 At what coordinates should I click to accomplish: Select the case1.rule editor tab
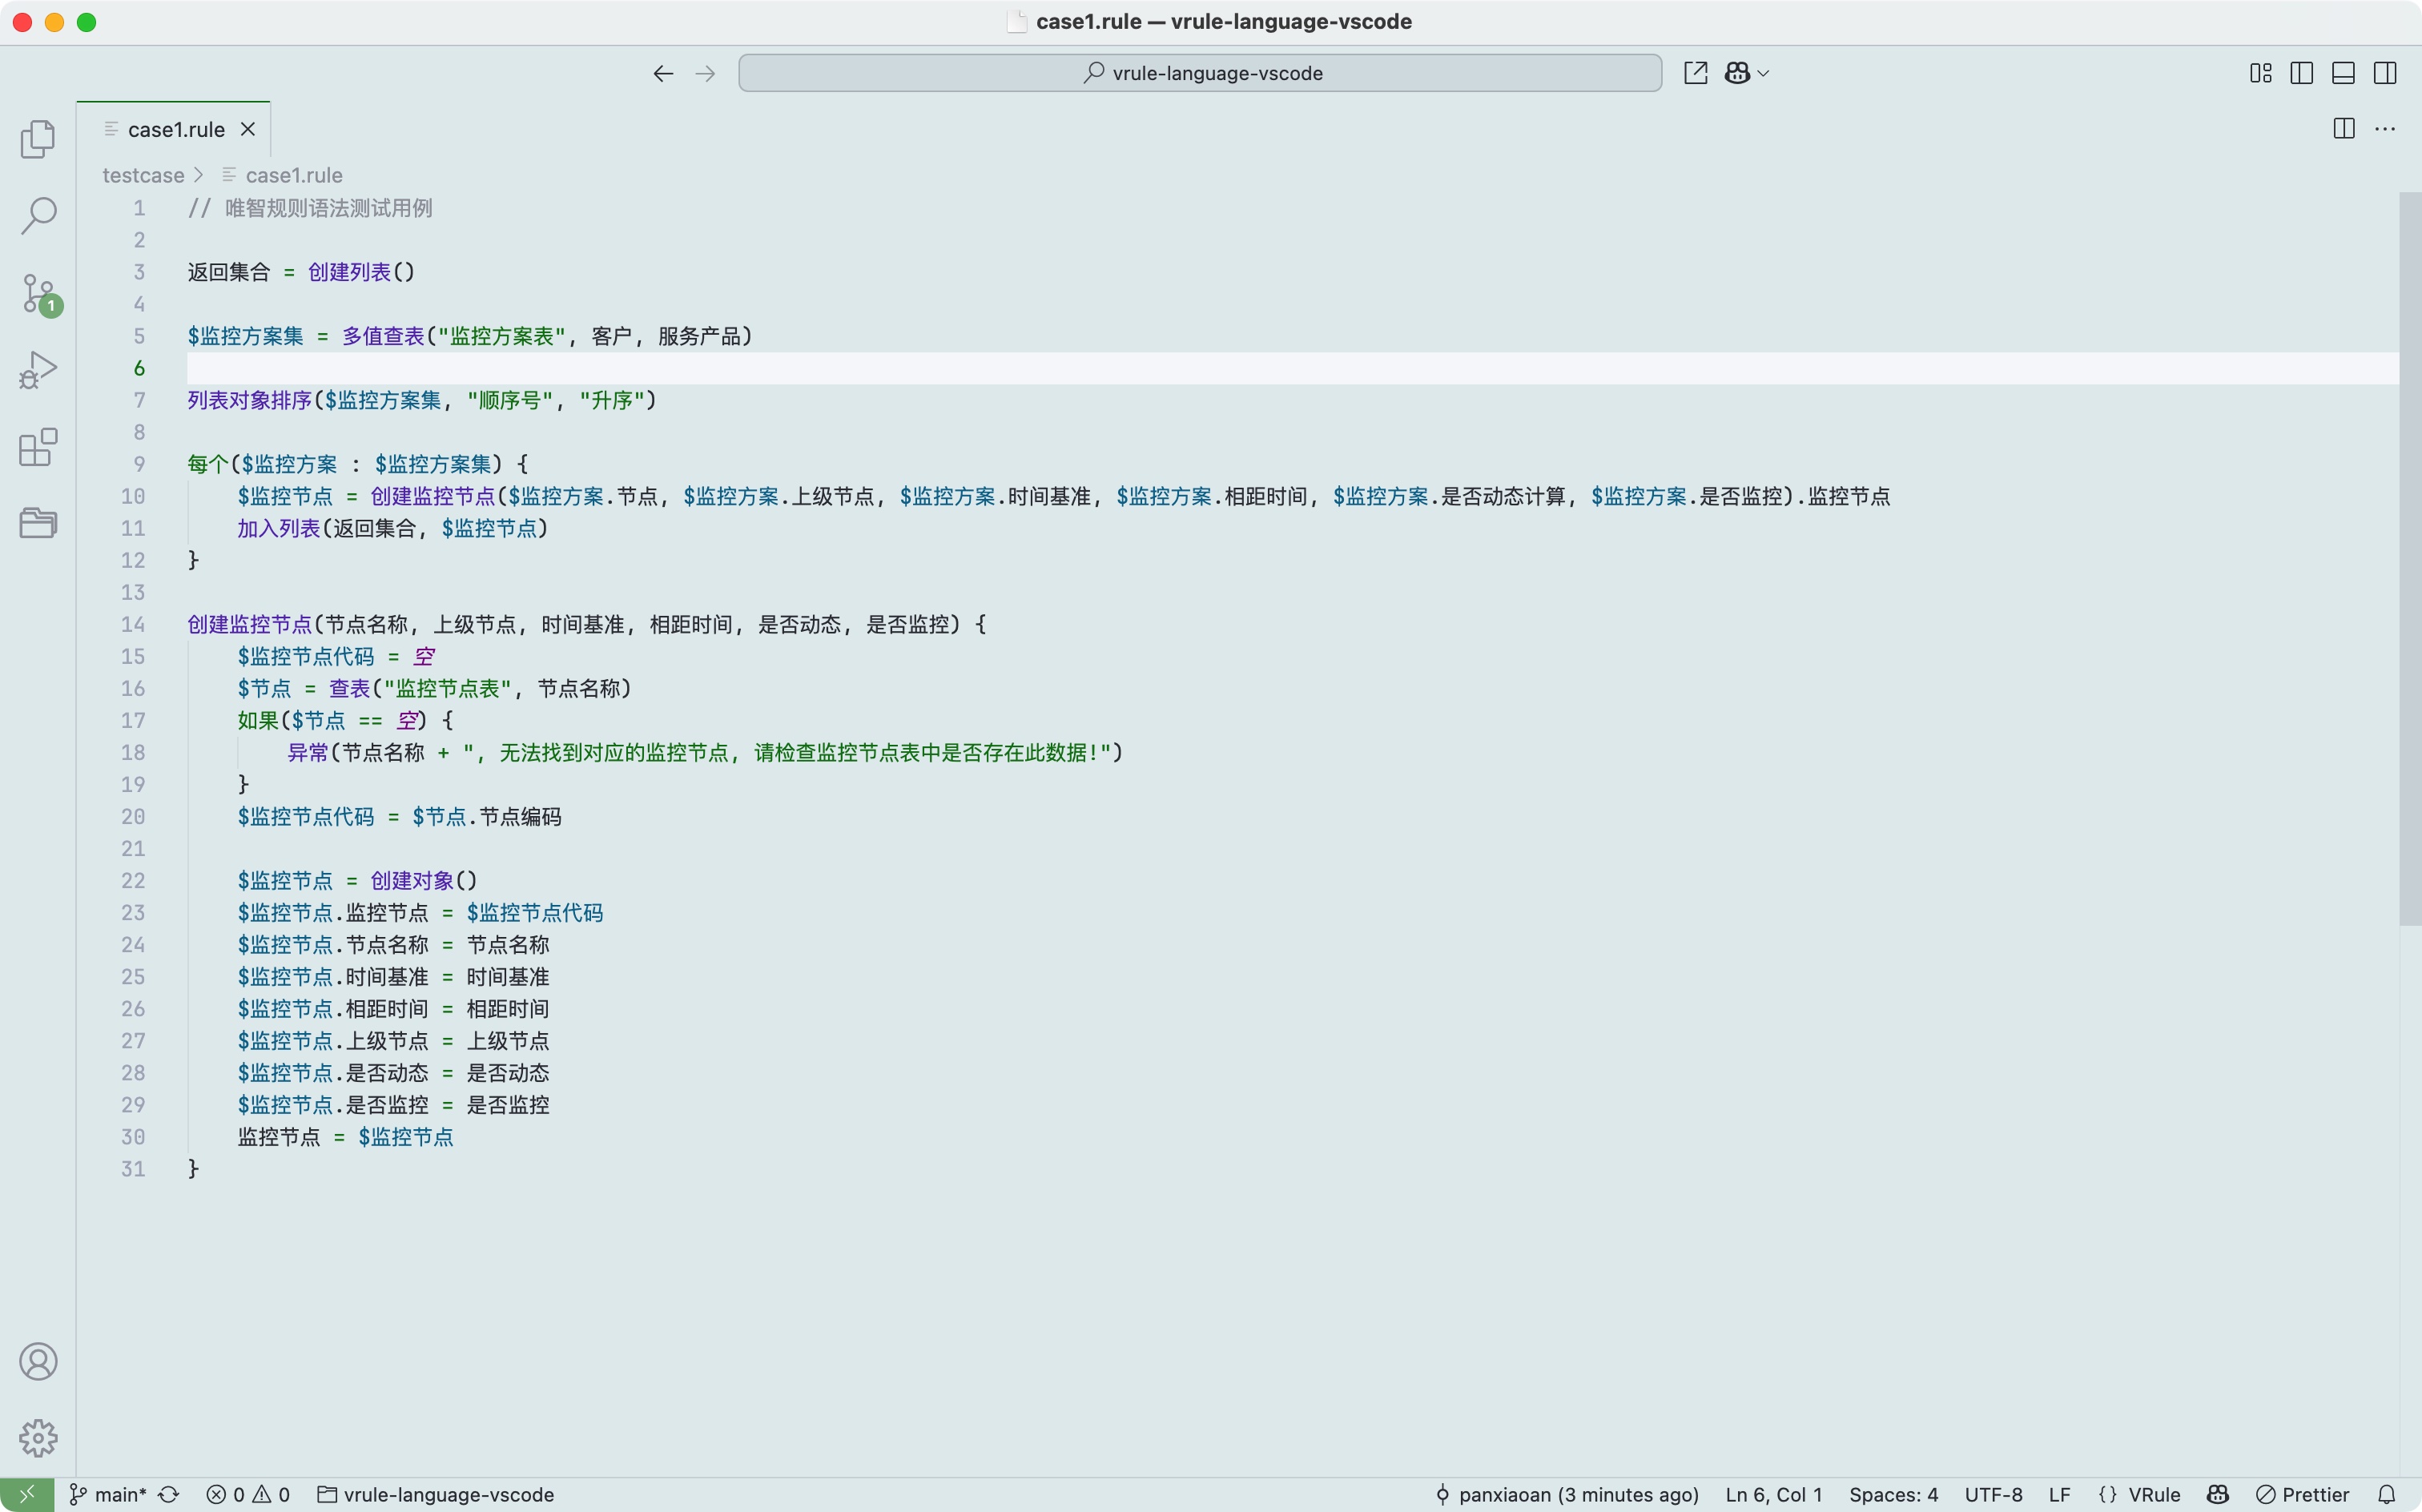(x=176, y=130)
